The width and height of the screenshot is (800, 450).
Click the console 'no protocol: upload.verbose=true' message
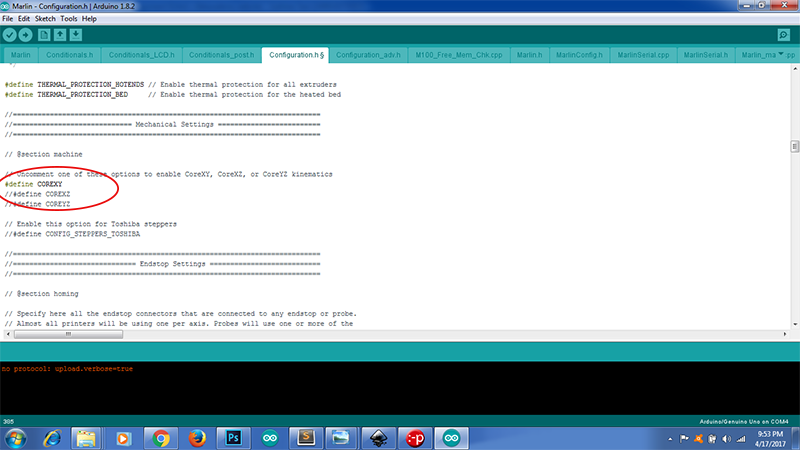tap(67, 368)
